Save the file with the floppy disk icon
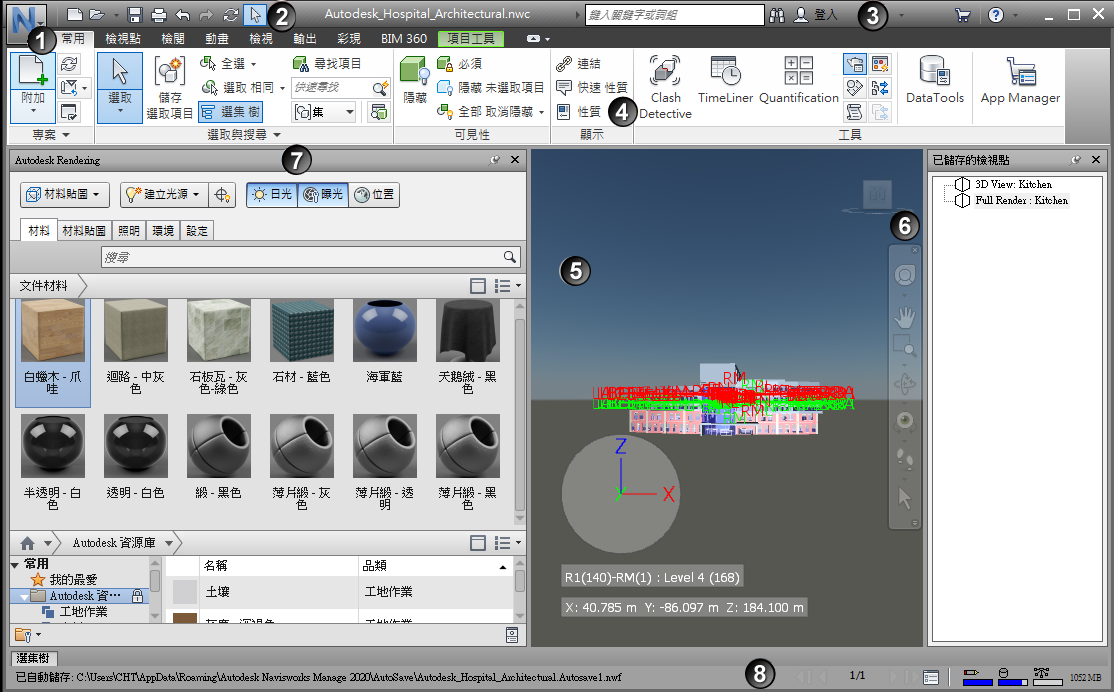This screenshot has height=692, width=1114. 135,14
